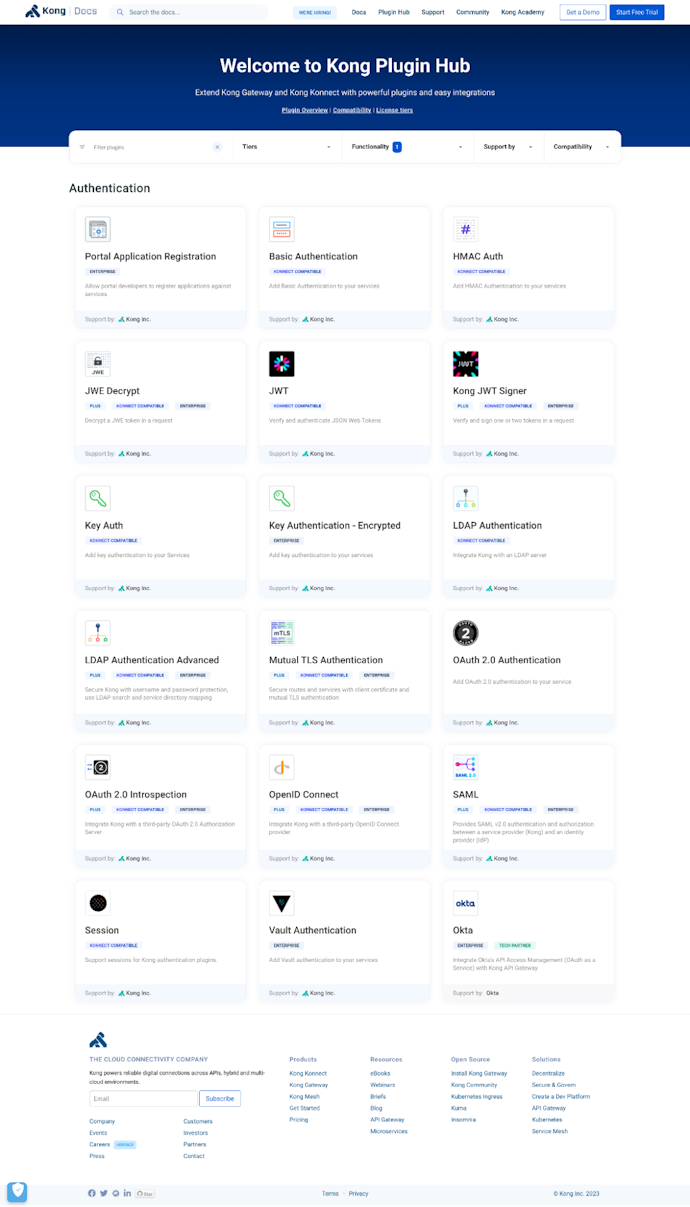Select the HMAC Auth hash icon

coord(465,229)
